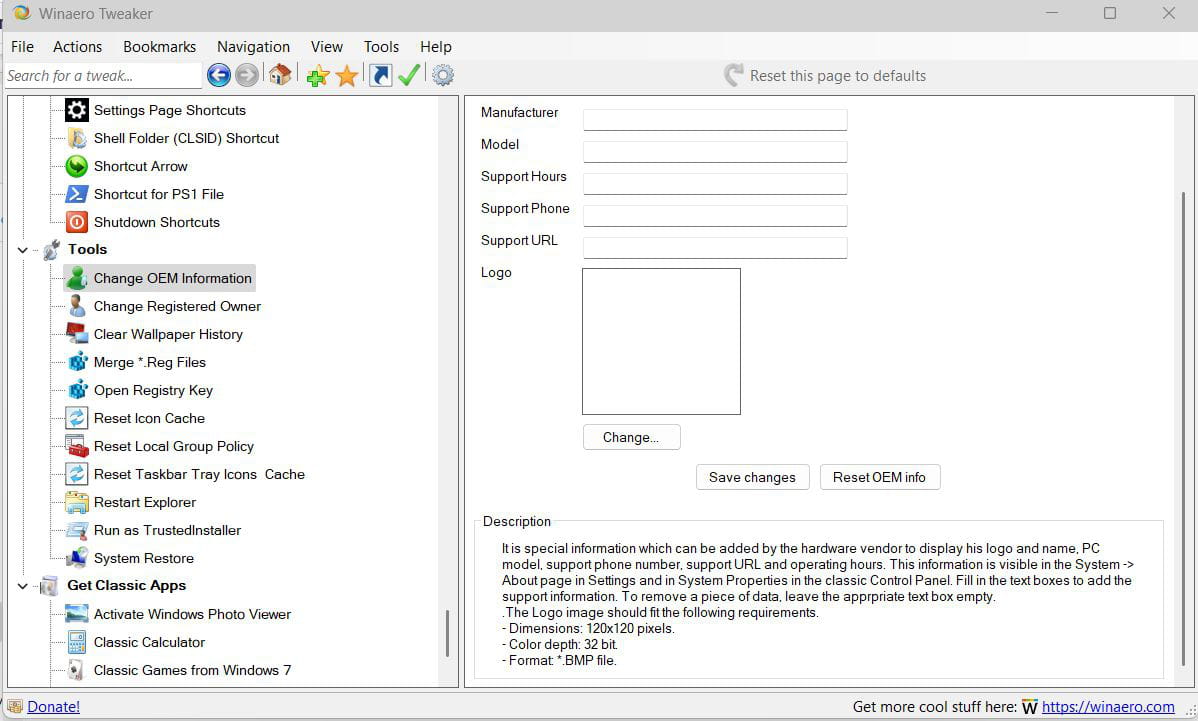Select Classic Games from Windows 7
The image size is (1198, 721).
[x=192, y=670]
